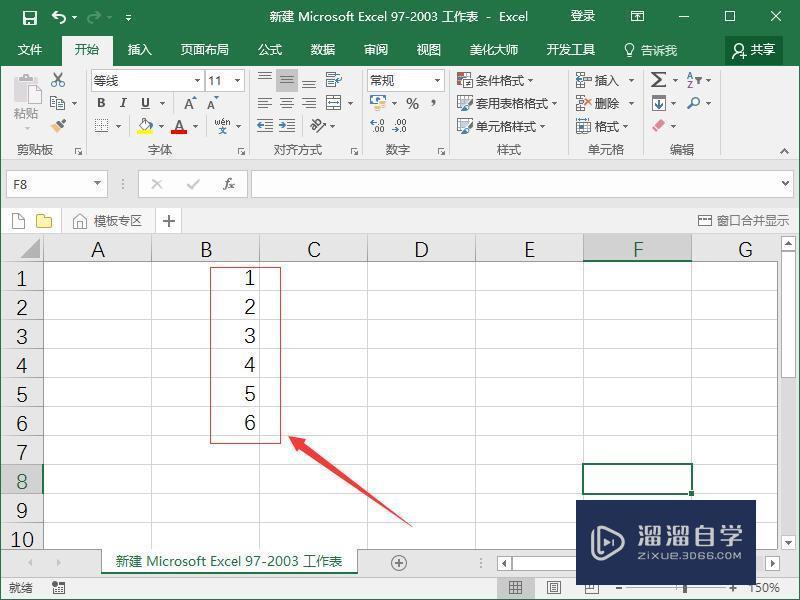Open the font size dropdown
This screenshot has height=600, width=800.
[235, 80]
